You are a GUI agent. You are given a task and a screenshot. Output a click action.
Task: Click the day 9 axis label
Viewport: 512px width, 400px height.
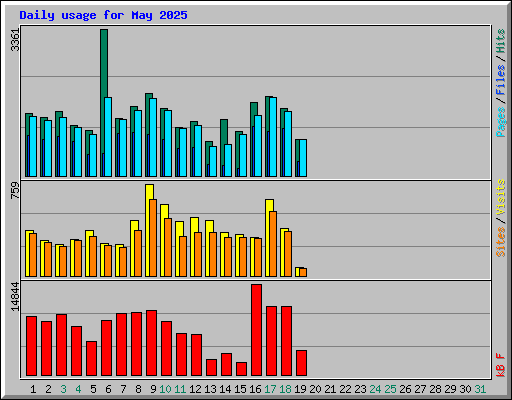click(x=153, y=389)
